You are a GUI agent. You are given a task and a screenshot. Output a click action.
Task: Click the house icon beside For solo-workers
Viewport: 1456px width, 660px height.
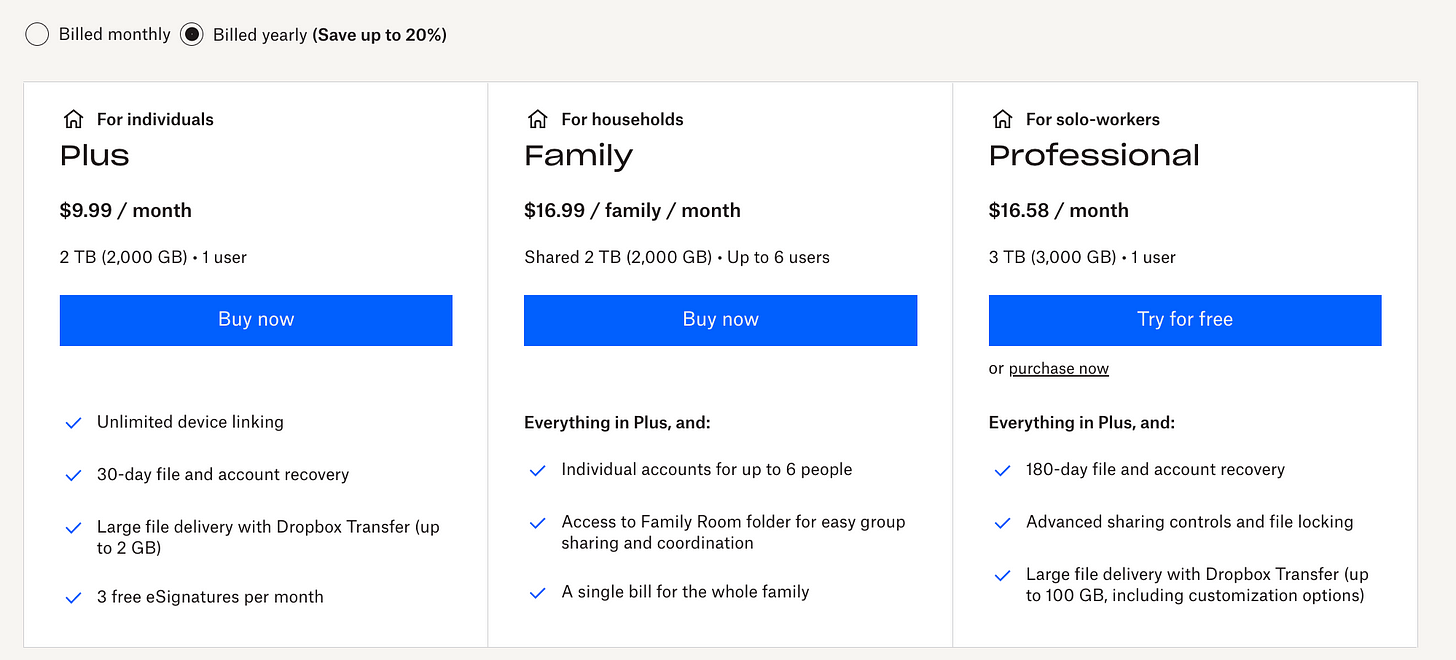pyautogui.click(x=1002, y=120)
